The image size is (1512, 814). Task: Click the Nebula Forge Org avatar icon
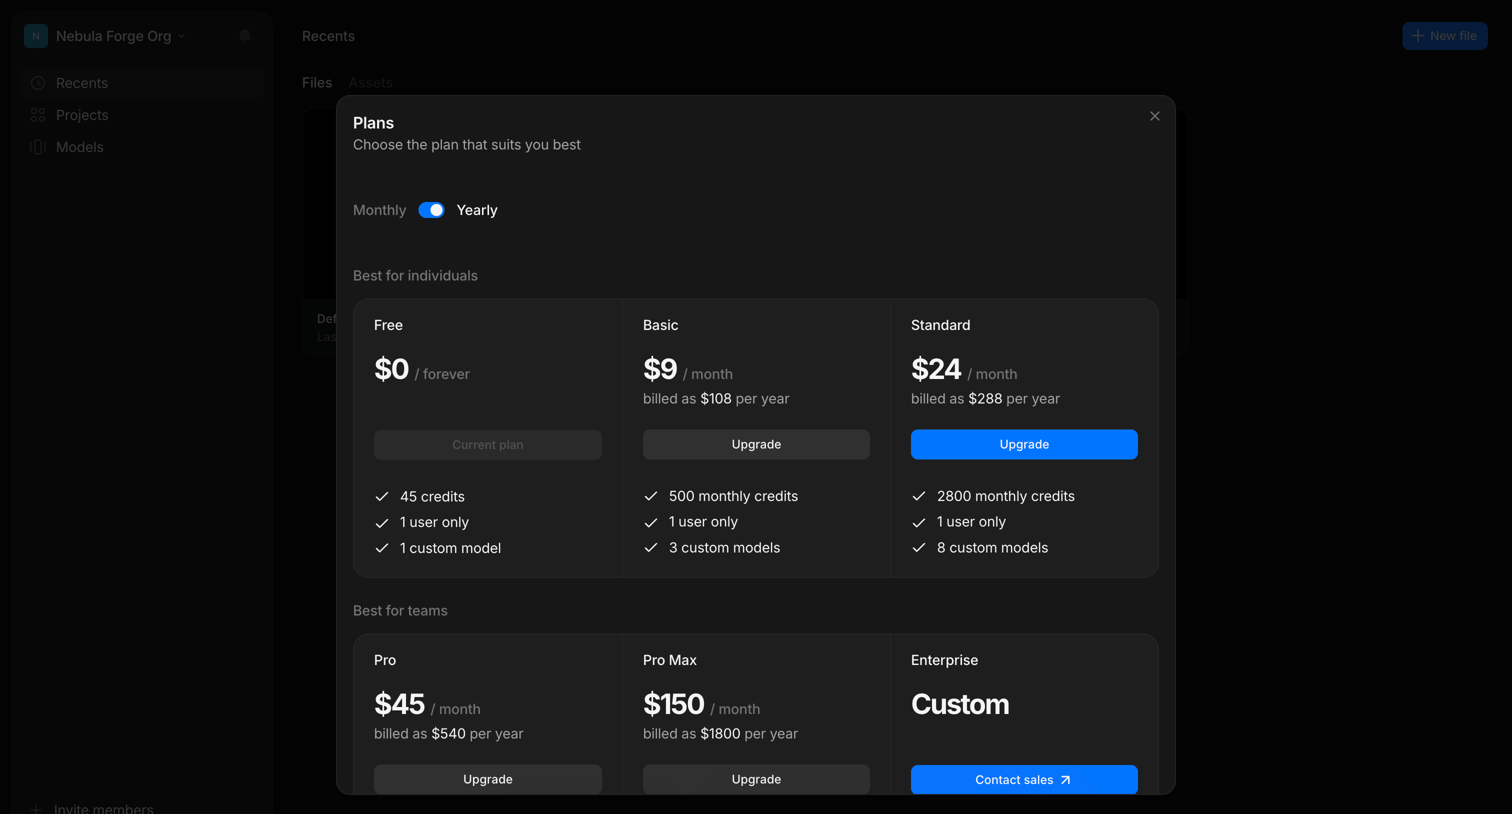(36, 36)
